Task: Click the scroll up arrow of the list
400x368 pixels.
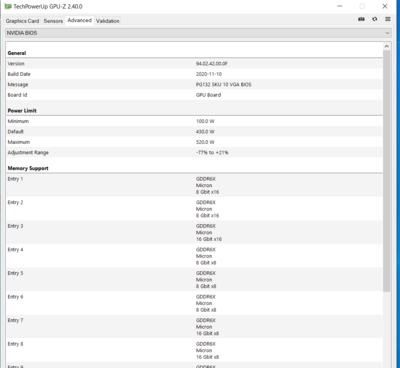Action: tap(387, 46)
